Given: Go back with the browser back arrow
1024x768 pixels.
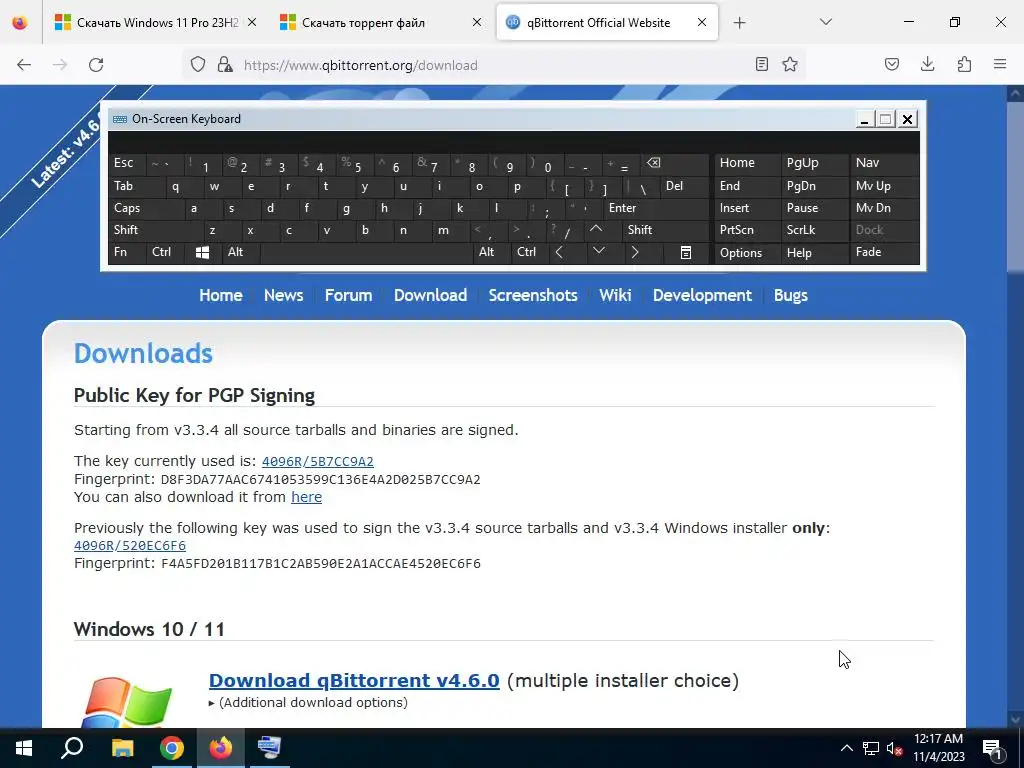Looking at the screenshot, I should coord(24,65).
